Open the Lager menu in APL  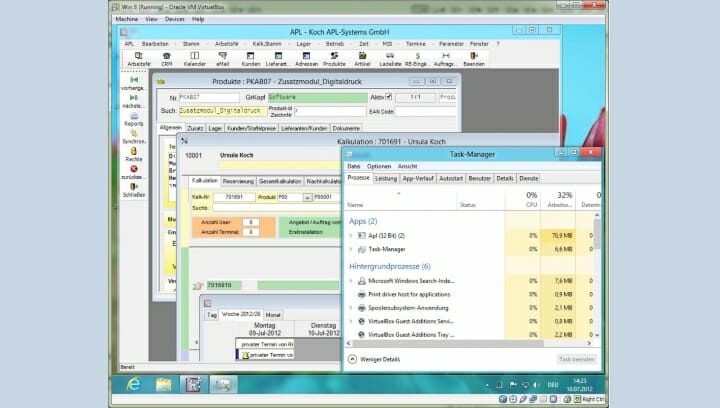304,44
